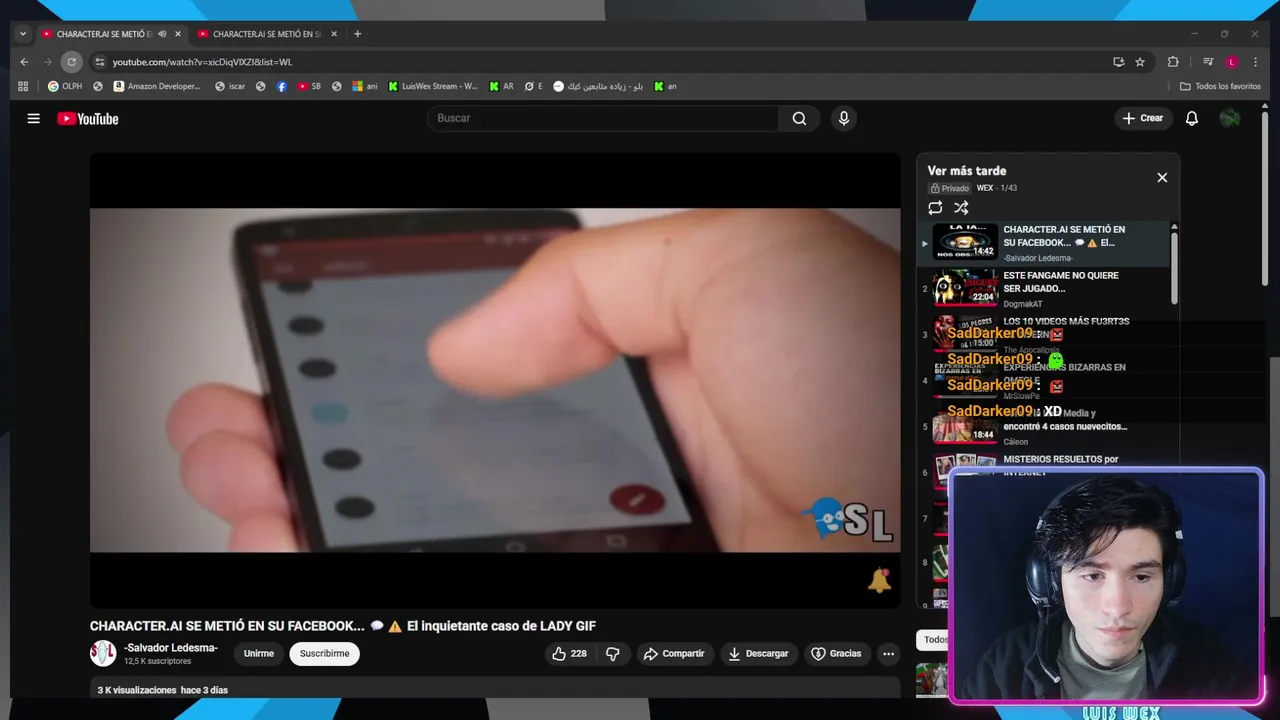This screenshot has height=720, width=1280.
Task: Click the Crear create button
Action: point(1143,118)
